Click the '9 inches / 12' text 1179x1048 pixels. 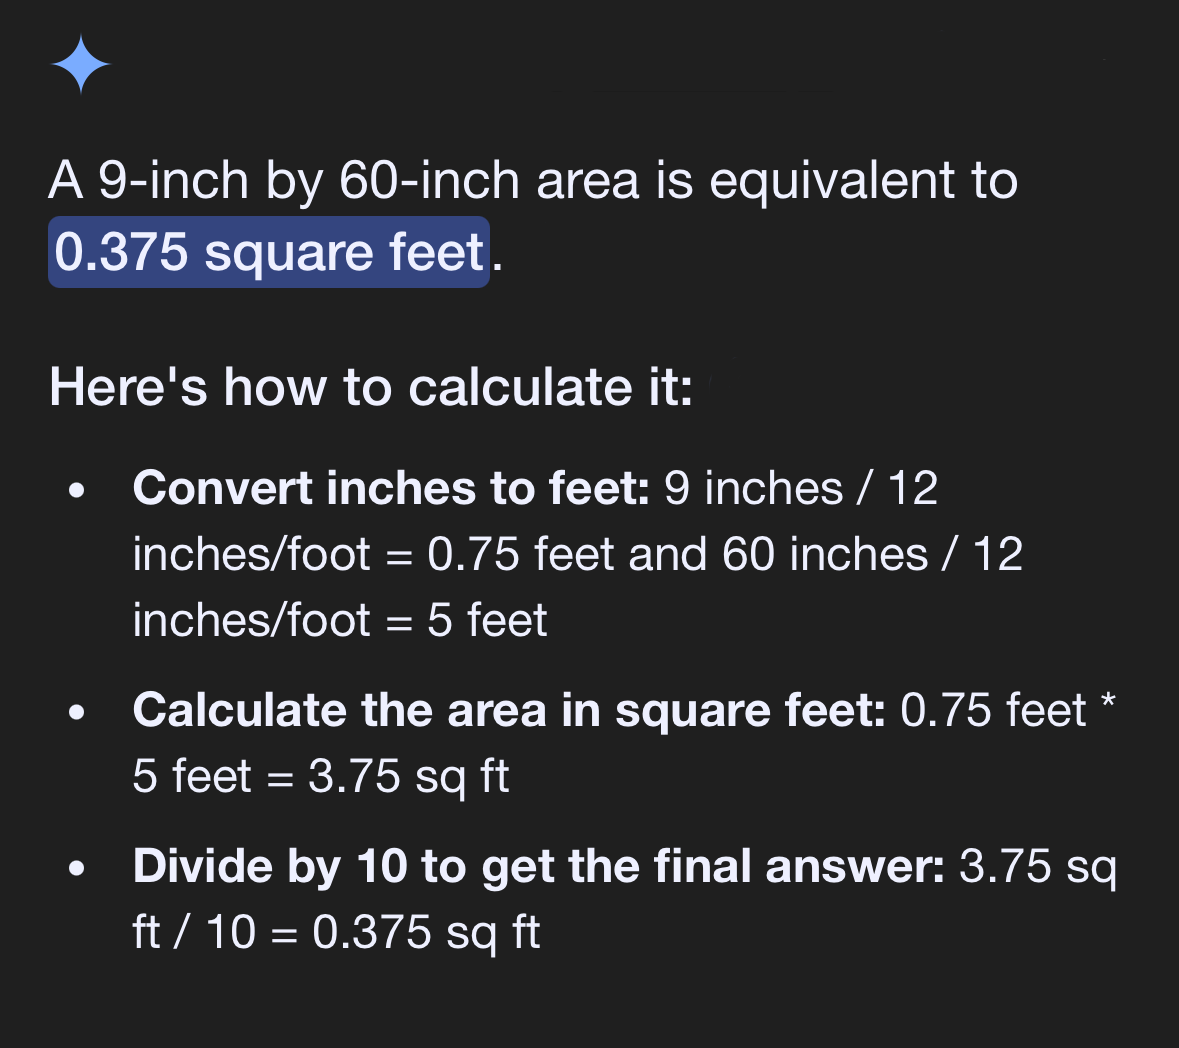coord(801,489)
